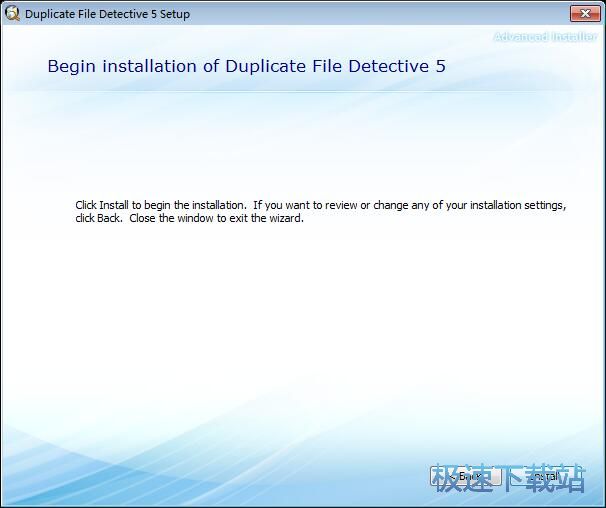Close the Duplicate File Detective setup window
The image size is (606, 508).
[585, 14]
